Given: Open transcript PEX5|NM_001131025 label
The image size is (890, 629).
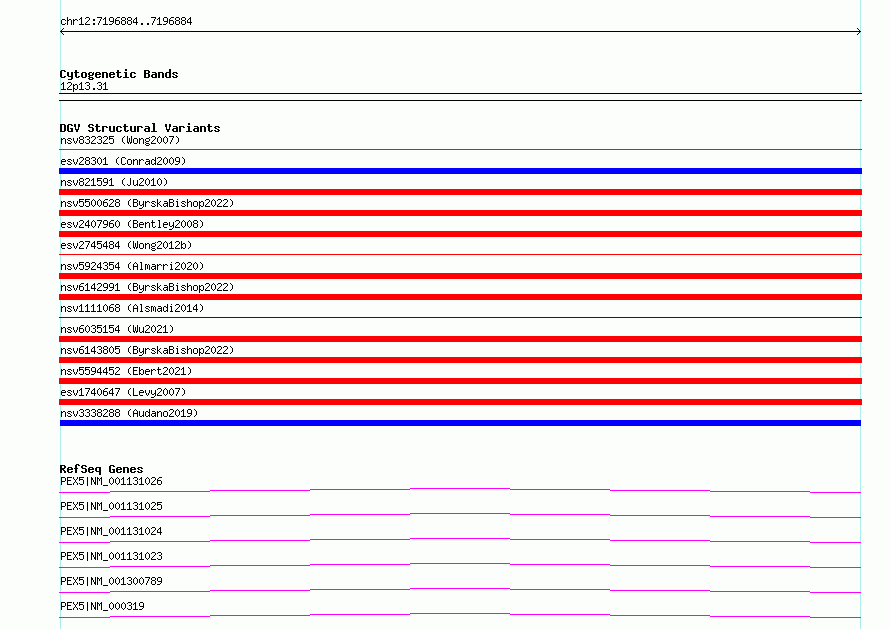Looking at the screenshot, I should click(x=111, y=506).
